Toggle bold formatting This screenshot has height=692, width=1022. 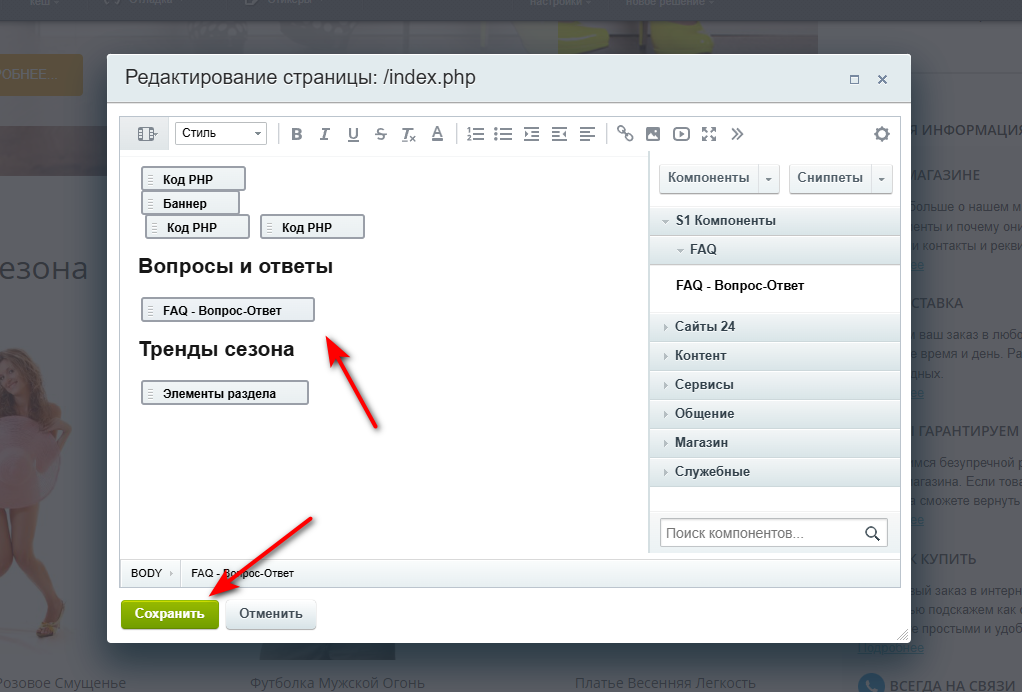[296, 134]
